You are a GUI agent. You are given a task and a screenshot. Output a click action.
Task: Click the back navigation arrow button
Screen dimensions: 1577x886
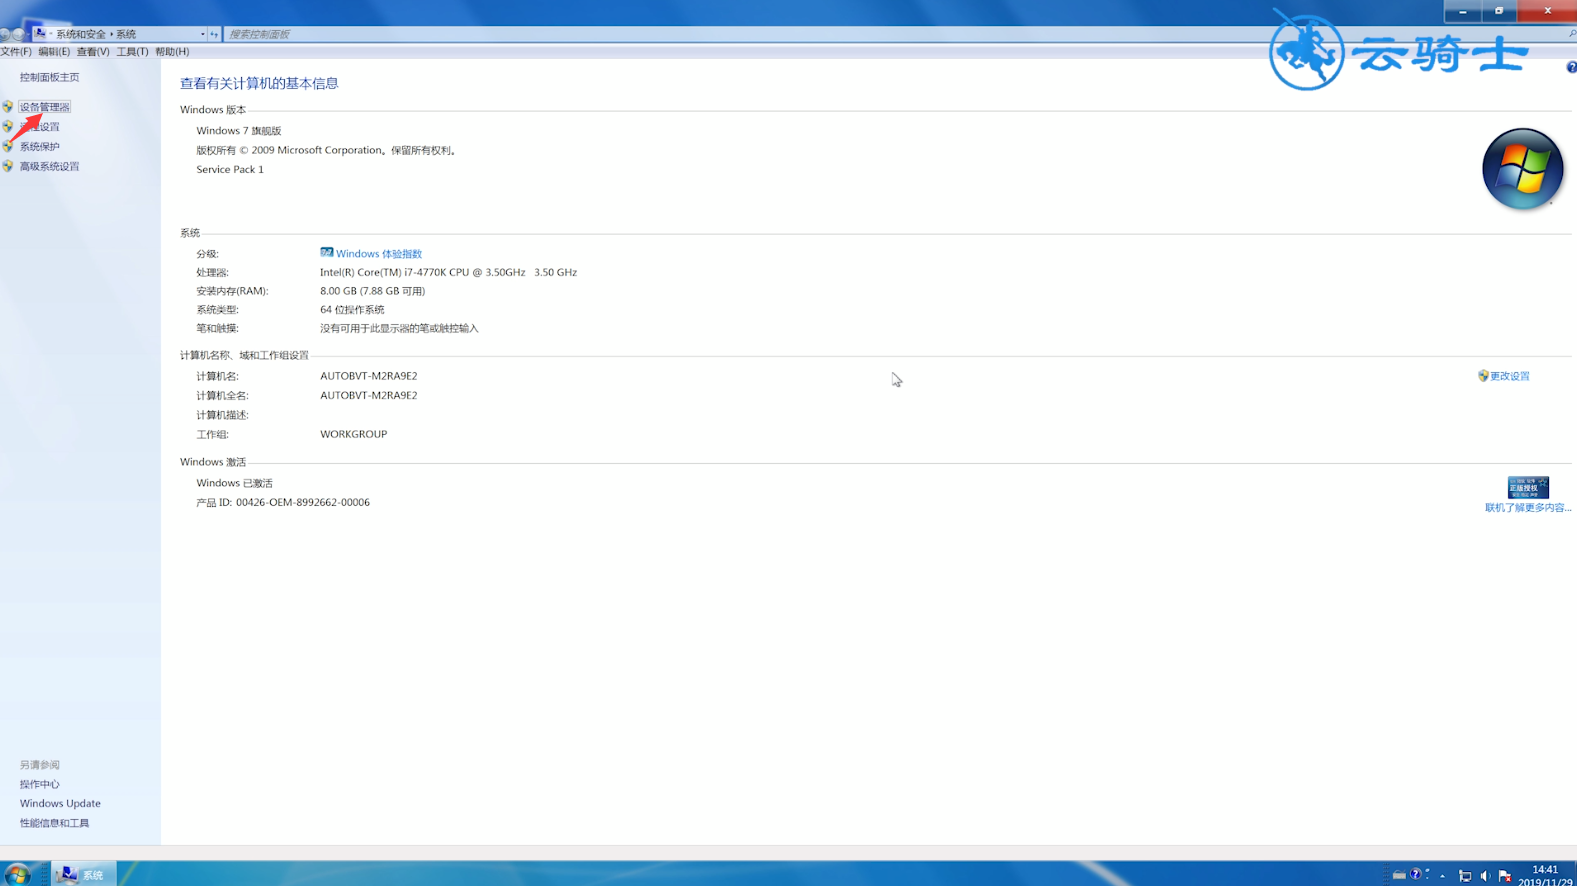click(x=5, y=34)
